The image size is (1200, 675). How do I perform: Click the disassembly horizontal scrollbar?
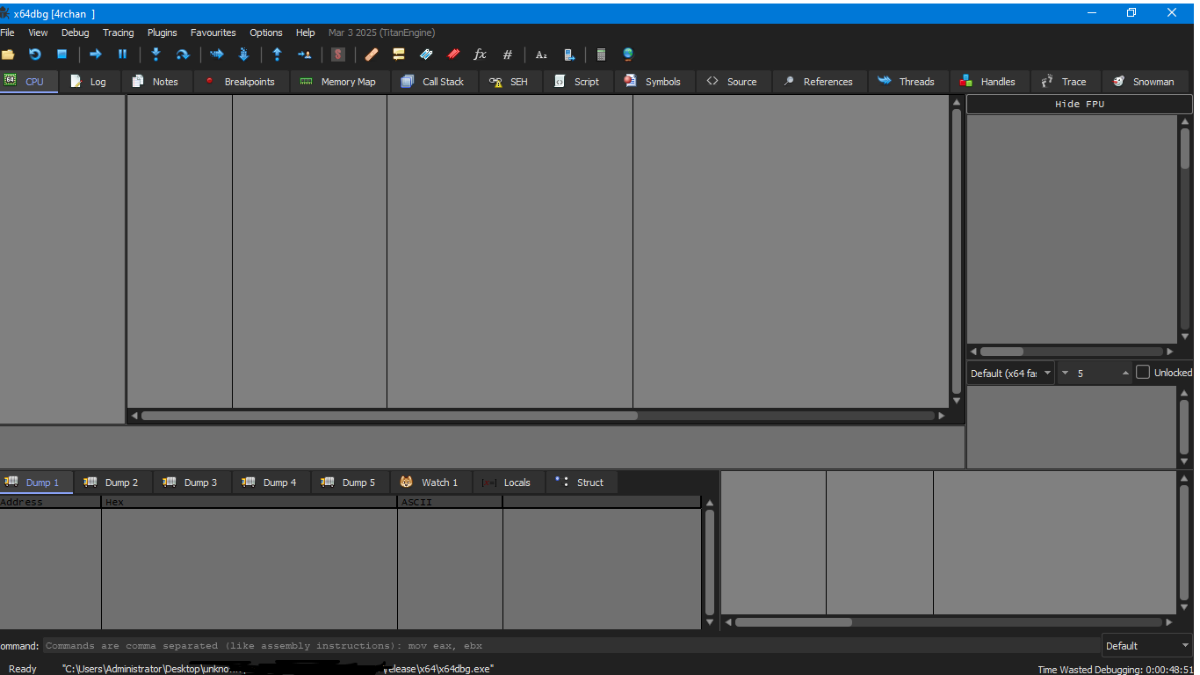click(388, 415)
